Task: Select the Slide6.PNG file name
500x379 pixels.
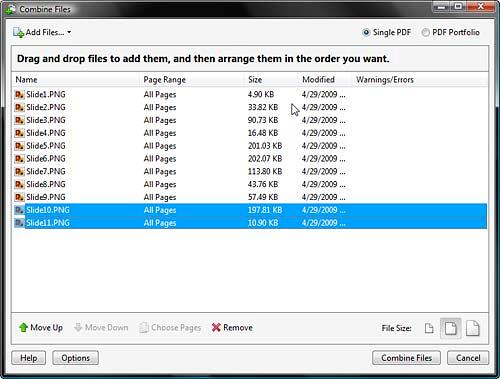Action: coord(46,159)
